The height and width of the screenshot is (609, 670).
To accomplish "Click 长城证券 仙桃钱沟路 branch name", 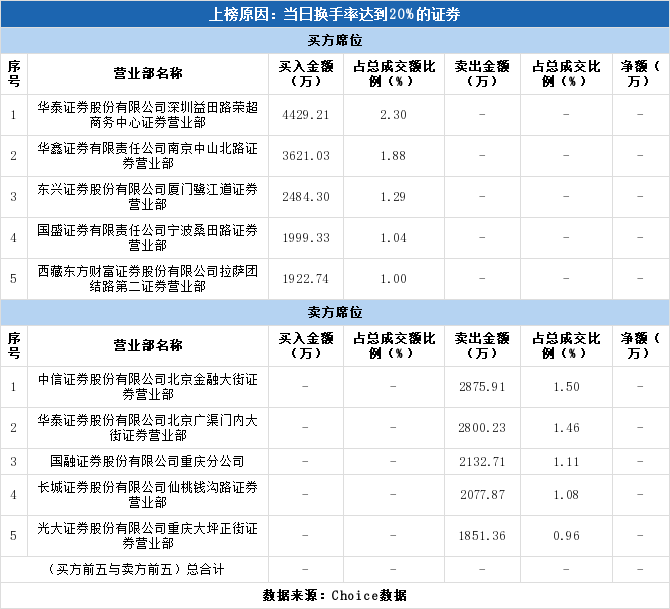I will tap(148, 495).
